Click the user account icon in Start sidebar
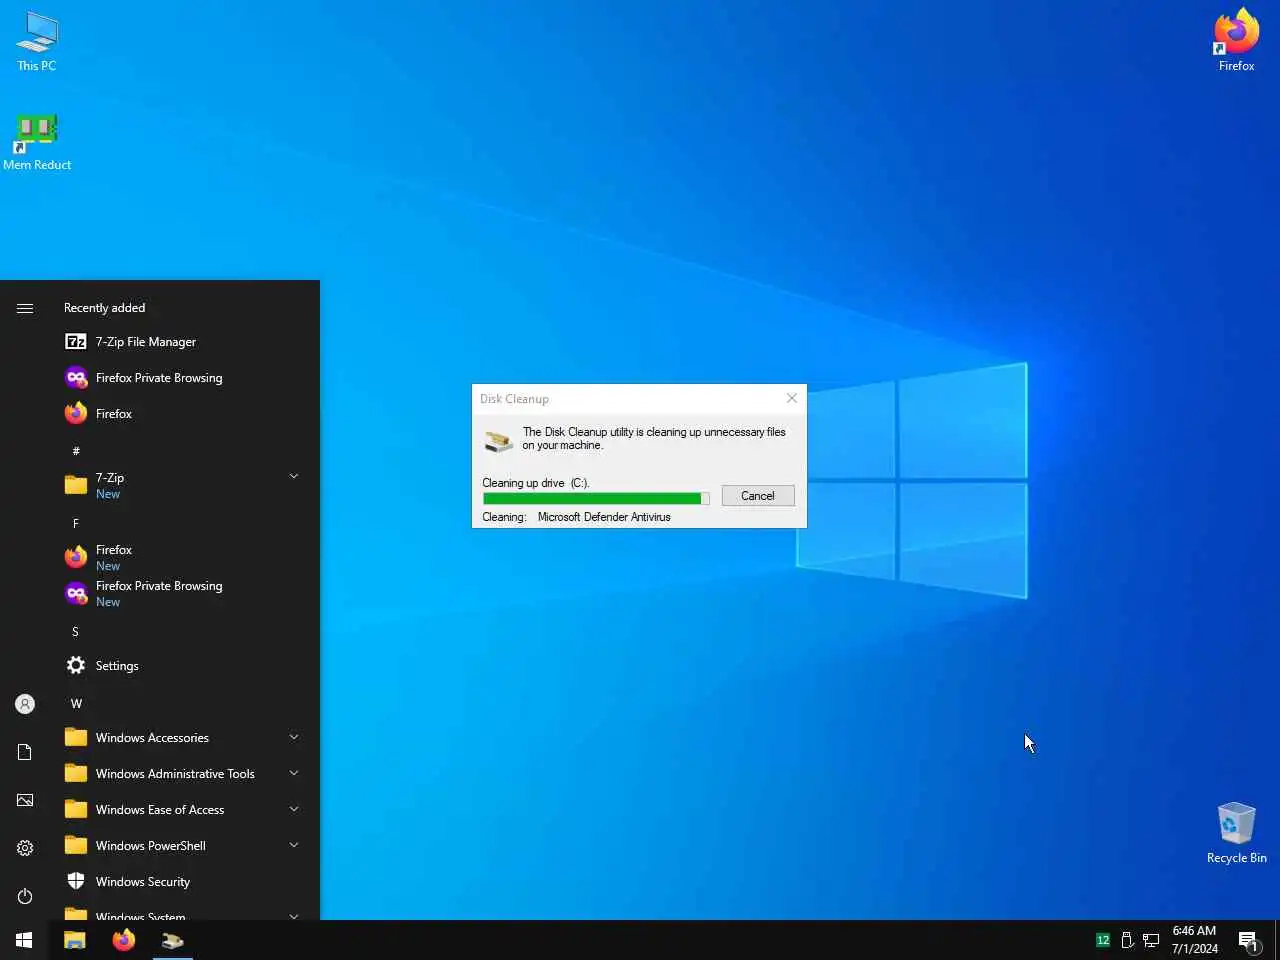The image size is (1280, 960). point(25,704)
